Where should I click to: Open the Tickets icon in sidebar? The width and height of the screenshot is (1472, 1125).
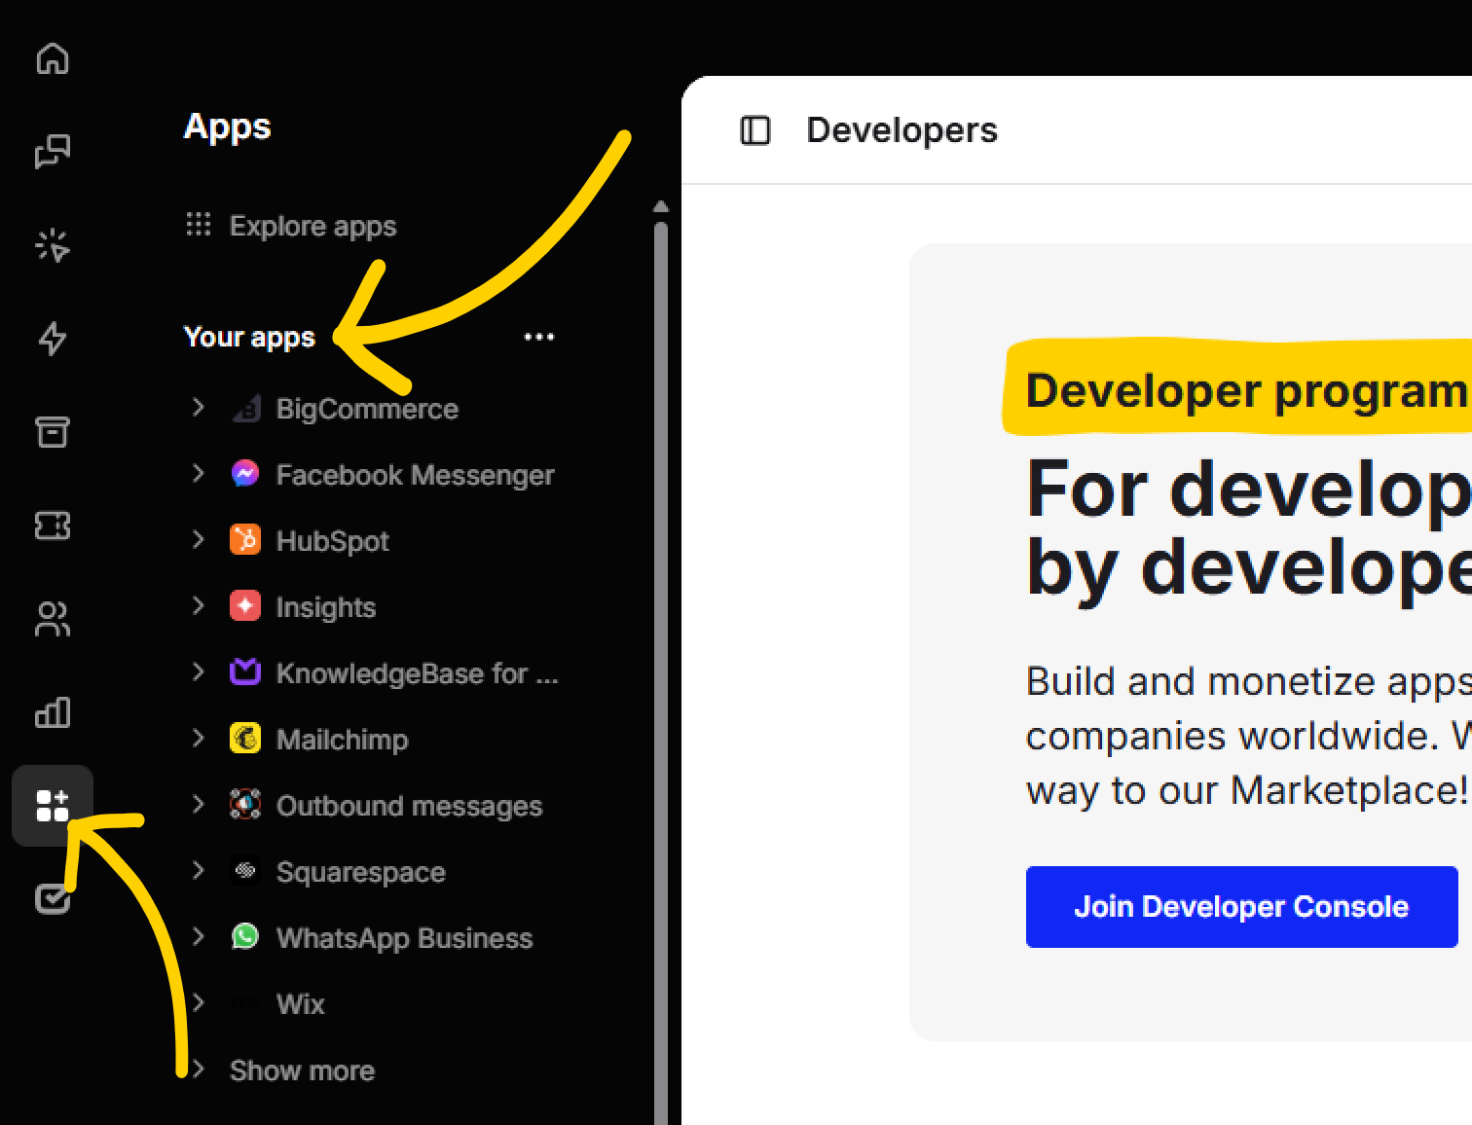[53, 525]
